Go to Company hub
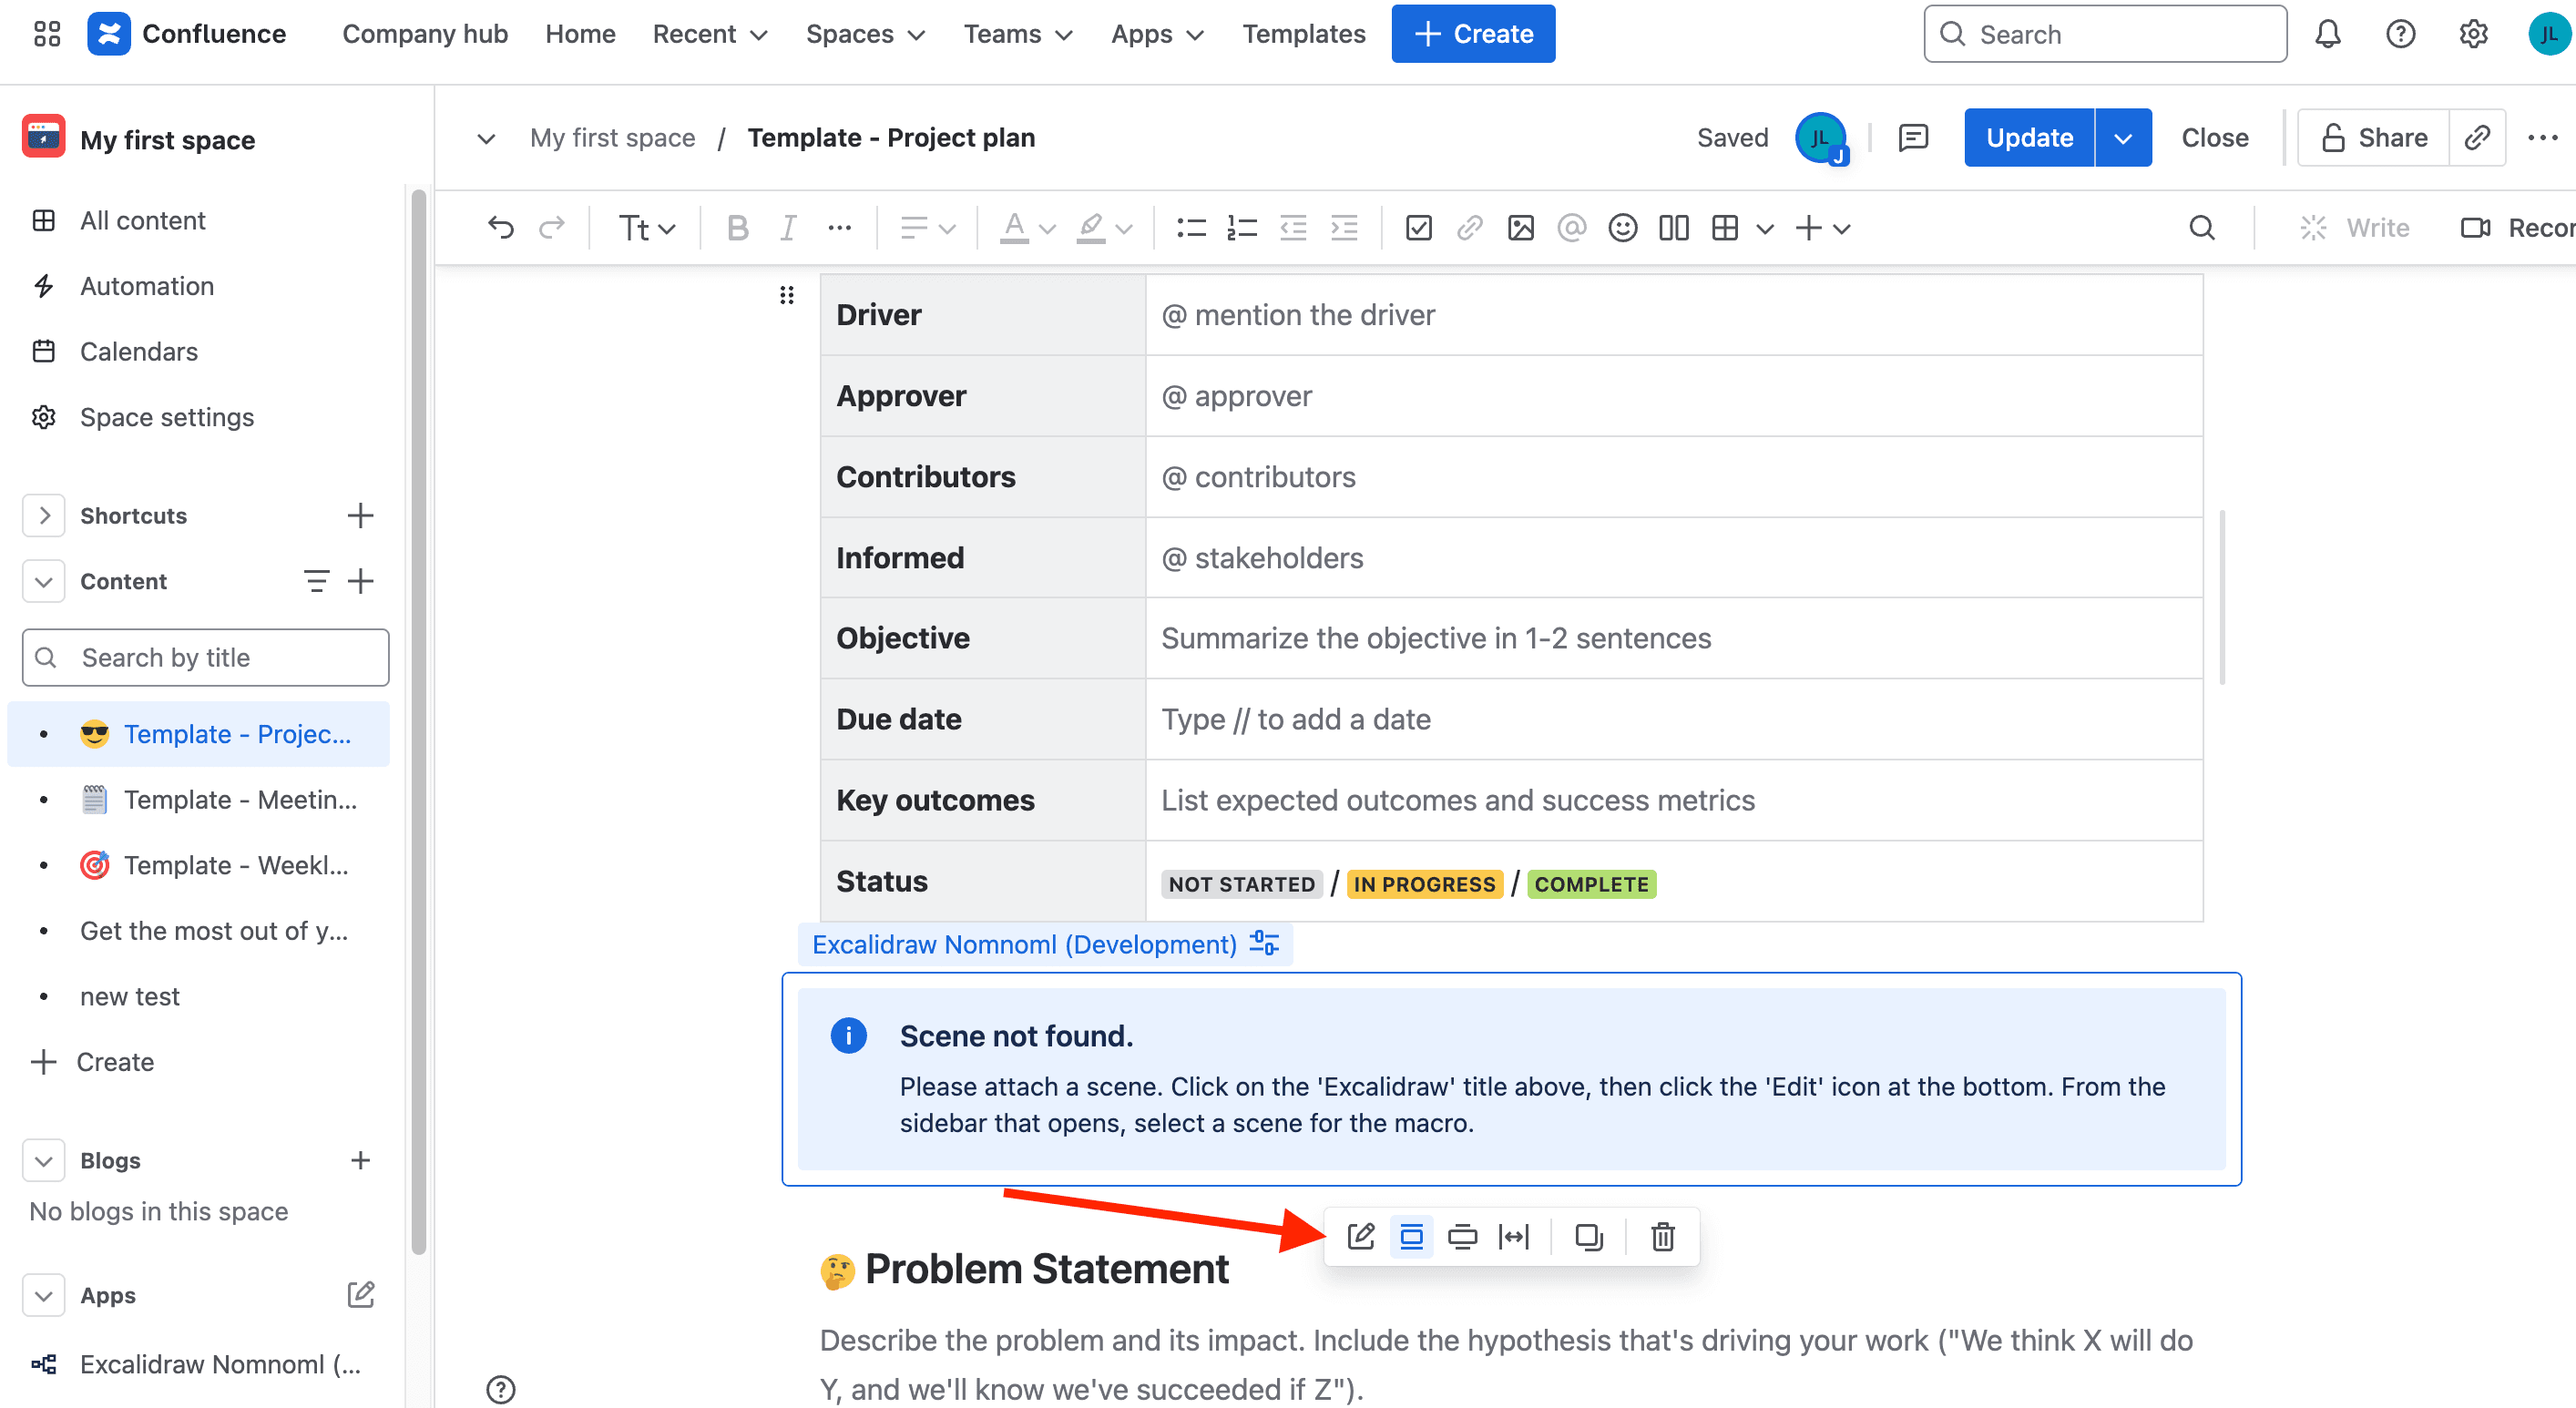 click(425, 34)
